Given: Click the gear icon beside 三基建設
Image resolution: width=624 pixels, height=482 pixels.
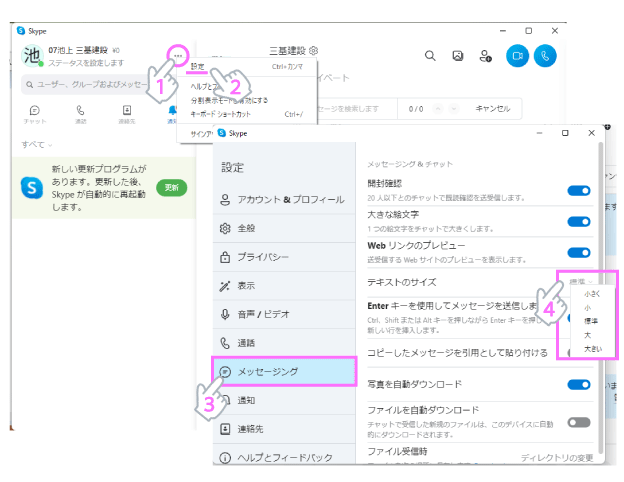Looking at the screenshot, I should tap(314, 51).
